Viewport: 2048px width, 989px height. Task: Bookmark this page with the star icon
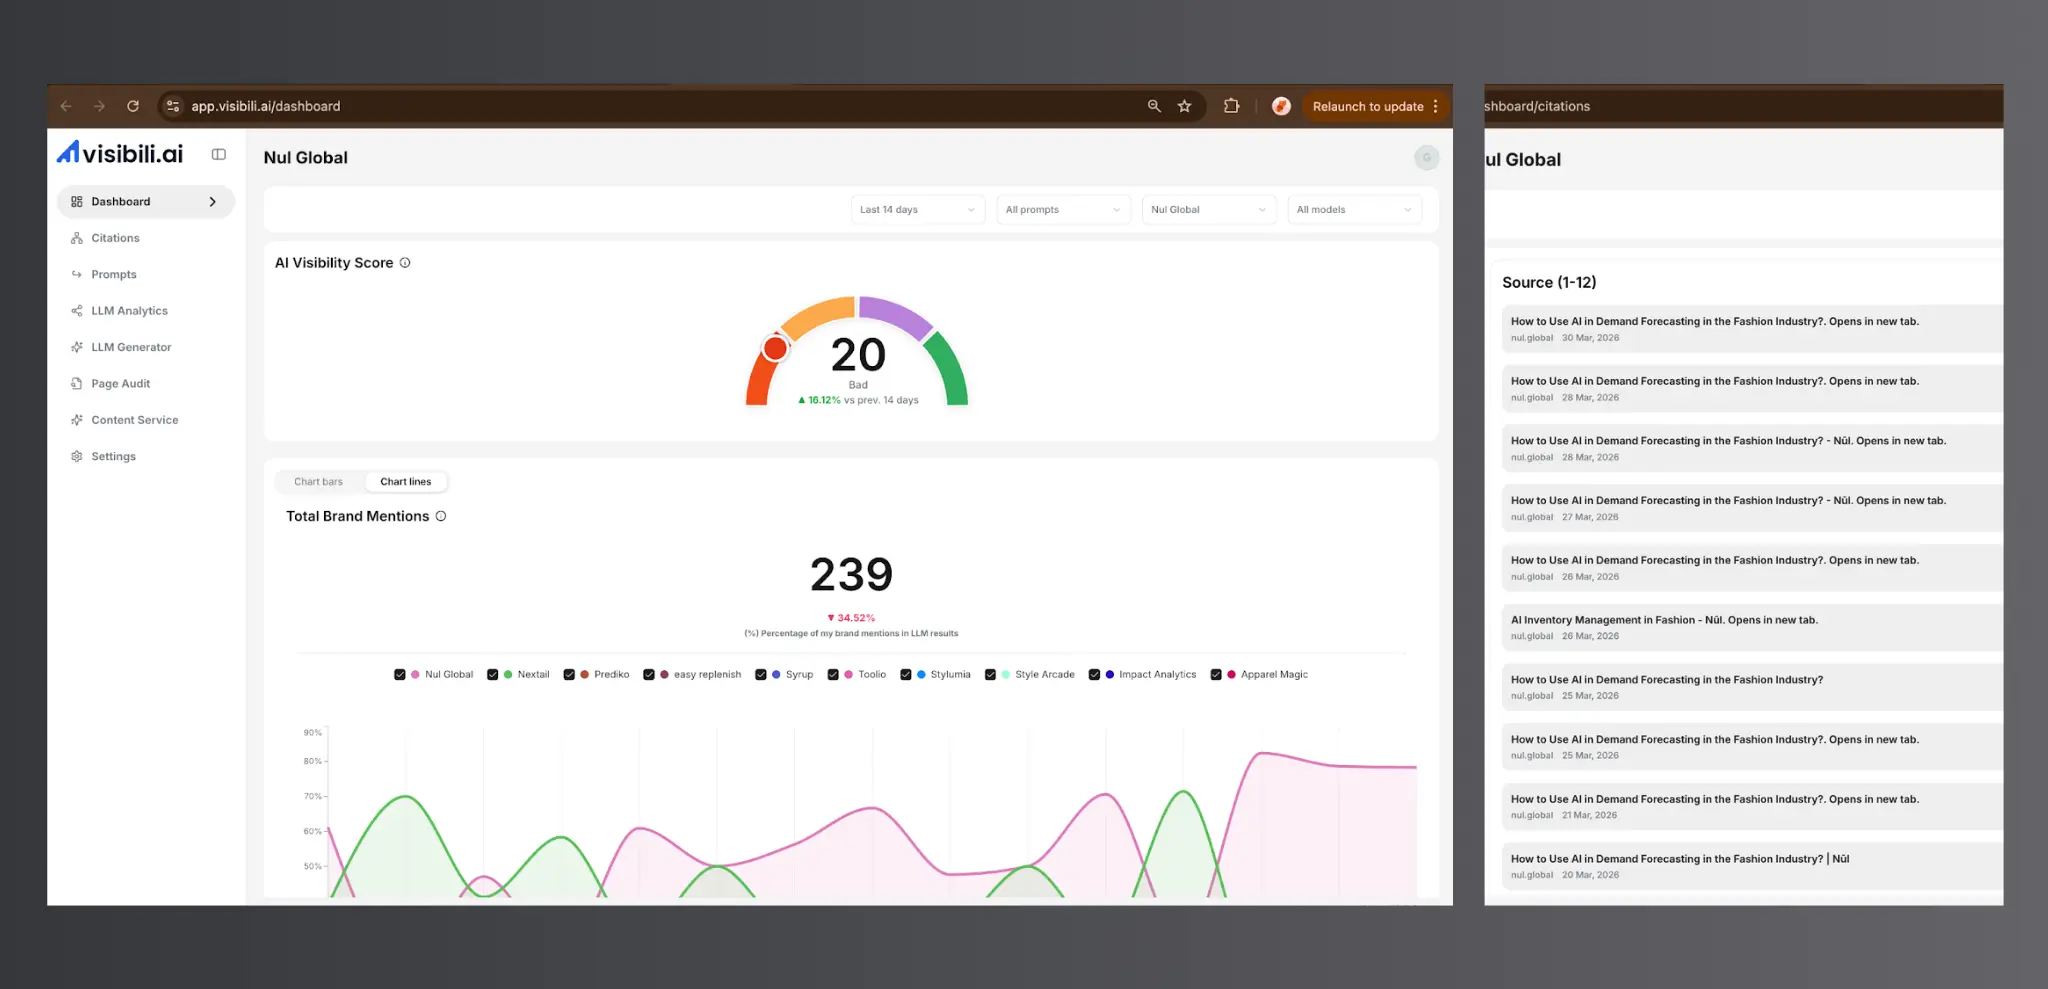1185,106
